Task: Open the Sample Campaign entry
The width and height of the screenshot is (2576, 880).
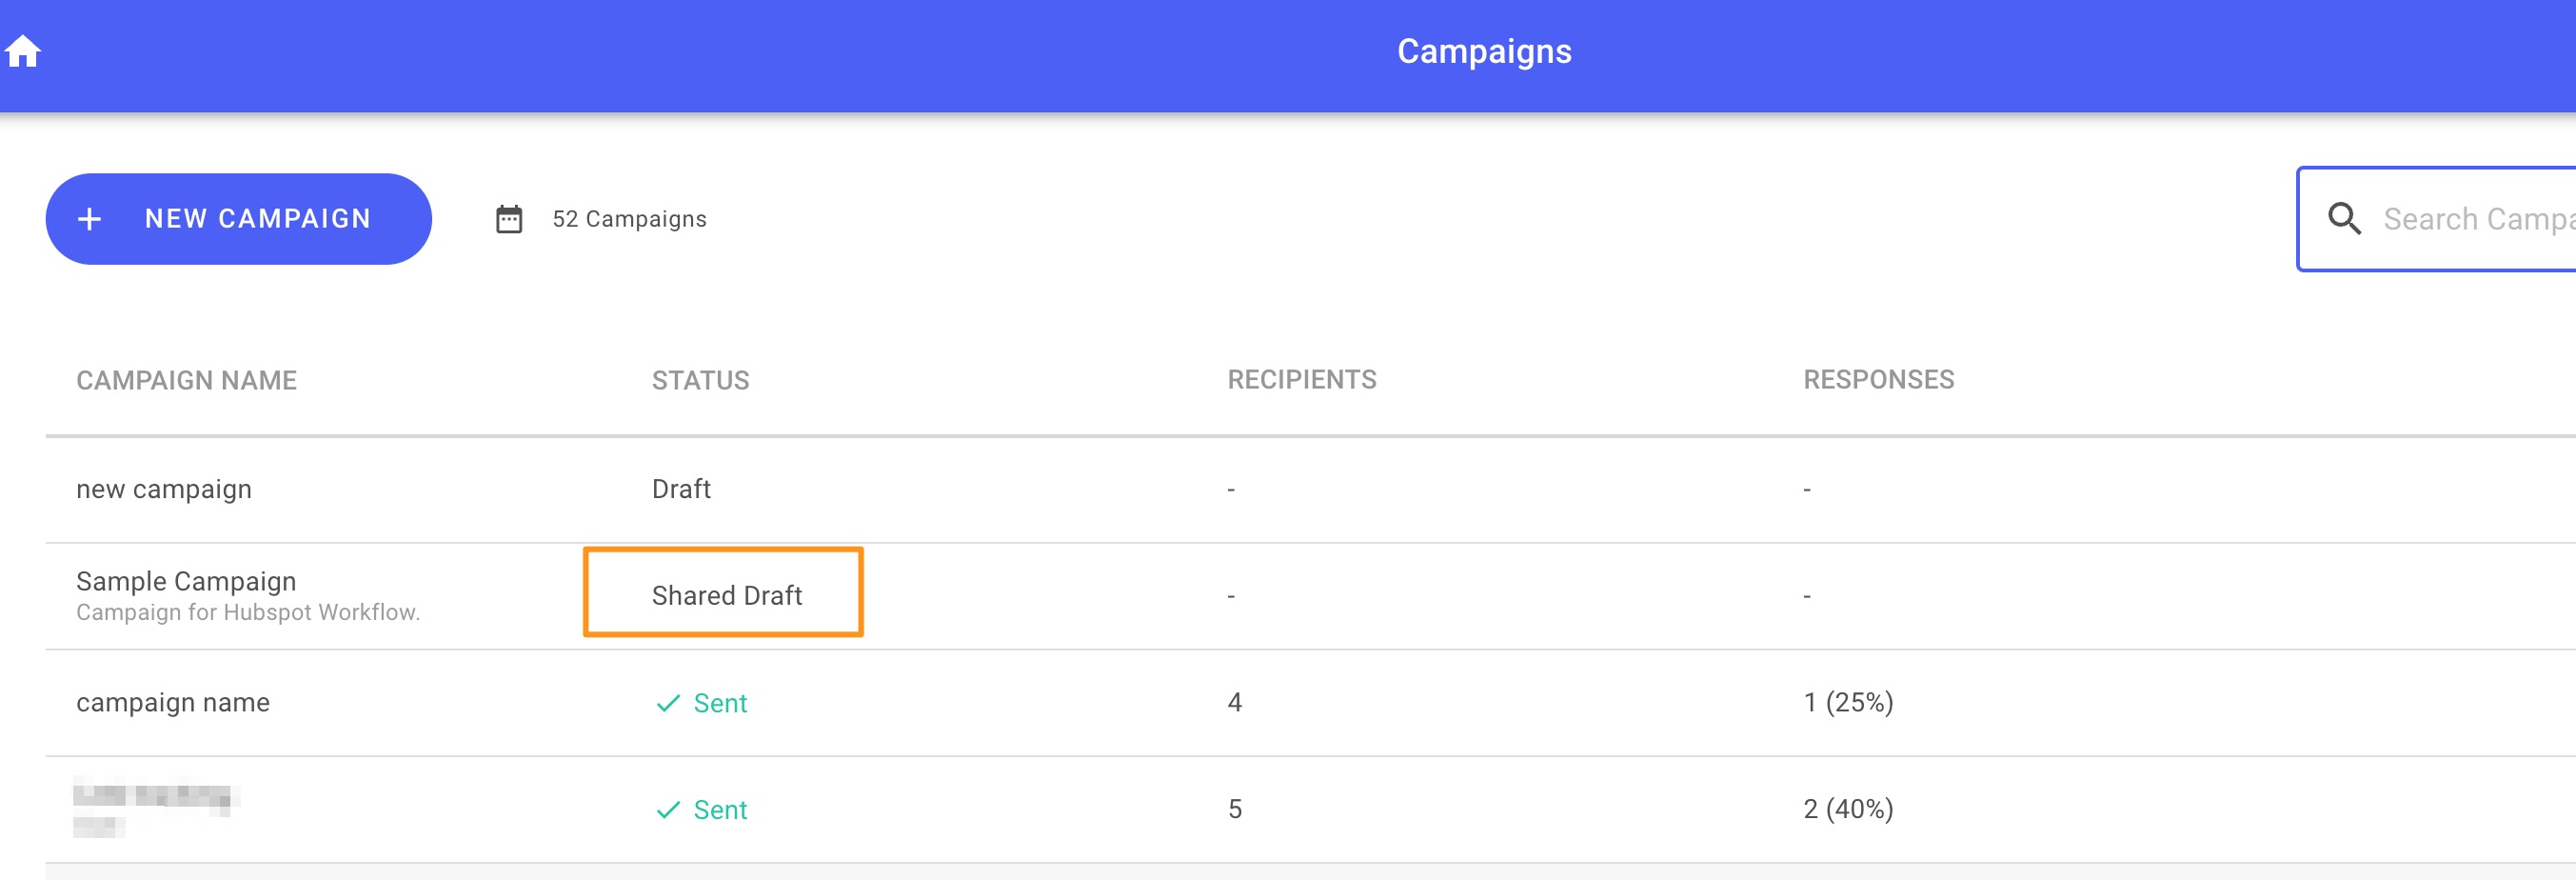Action: [x=186, y=581]
